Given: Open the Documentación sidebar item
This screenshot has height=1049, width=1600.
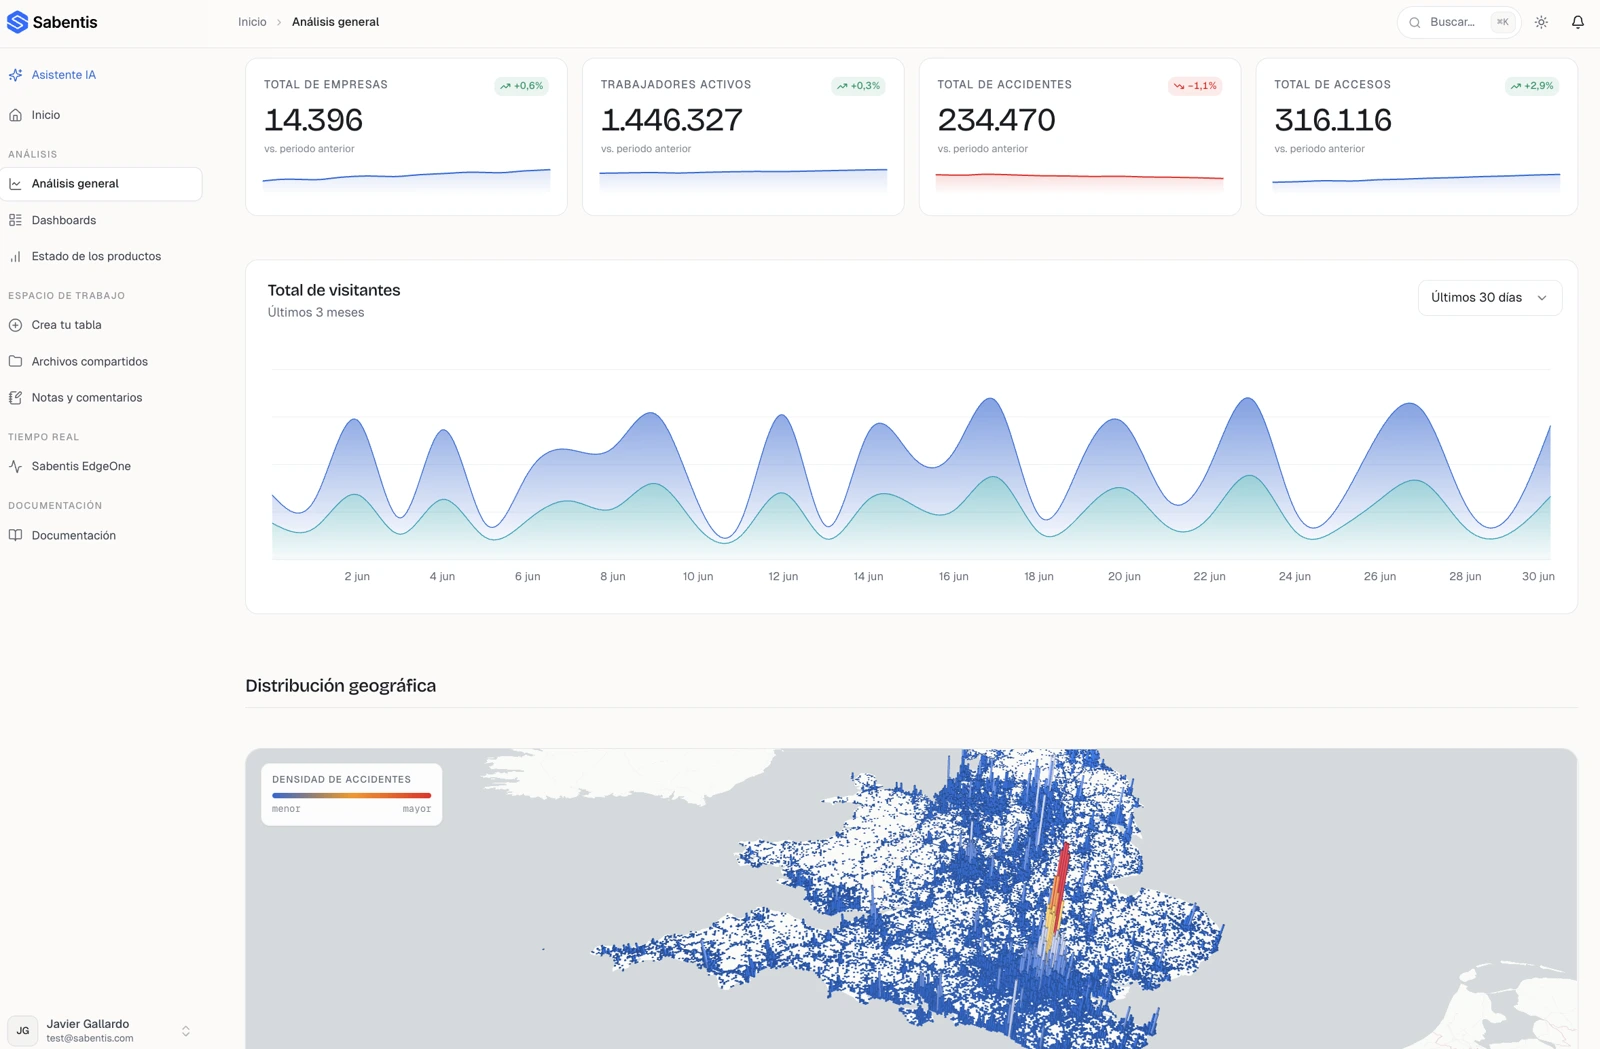Looking at the screenshot, I should tap(101, 536).
